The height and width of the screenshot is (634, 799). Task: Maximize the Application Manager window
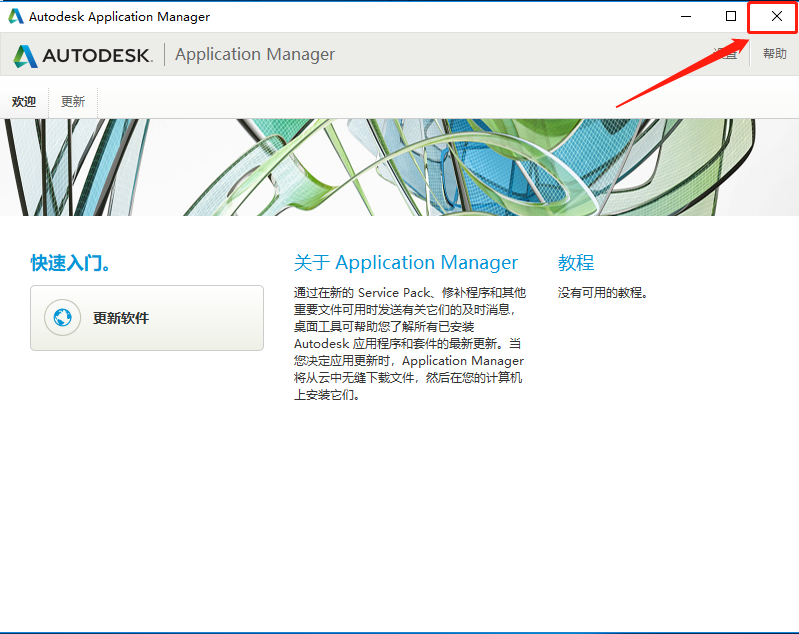click(731, 16)
